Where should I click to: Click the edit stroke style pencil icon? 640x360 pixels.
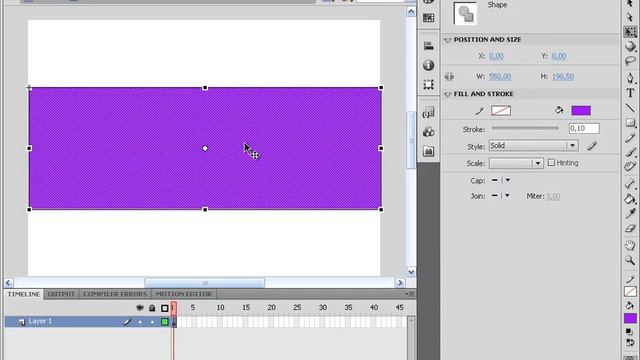(x=592, y=146)
